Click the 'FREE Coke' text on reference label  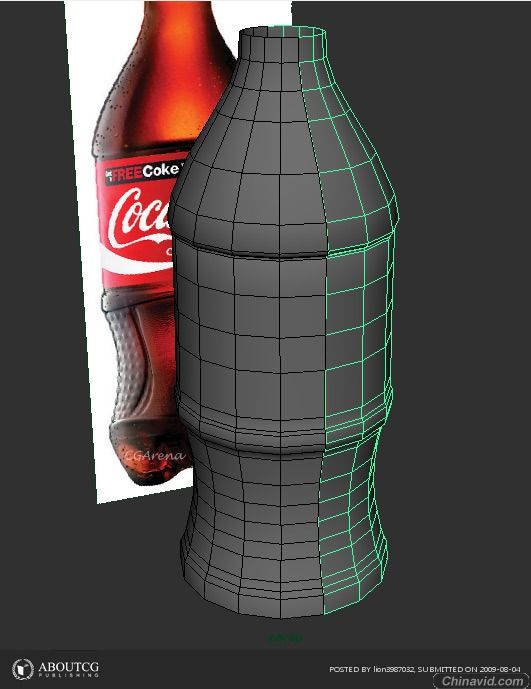click(x=143, y=173)
